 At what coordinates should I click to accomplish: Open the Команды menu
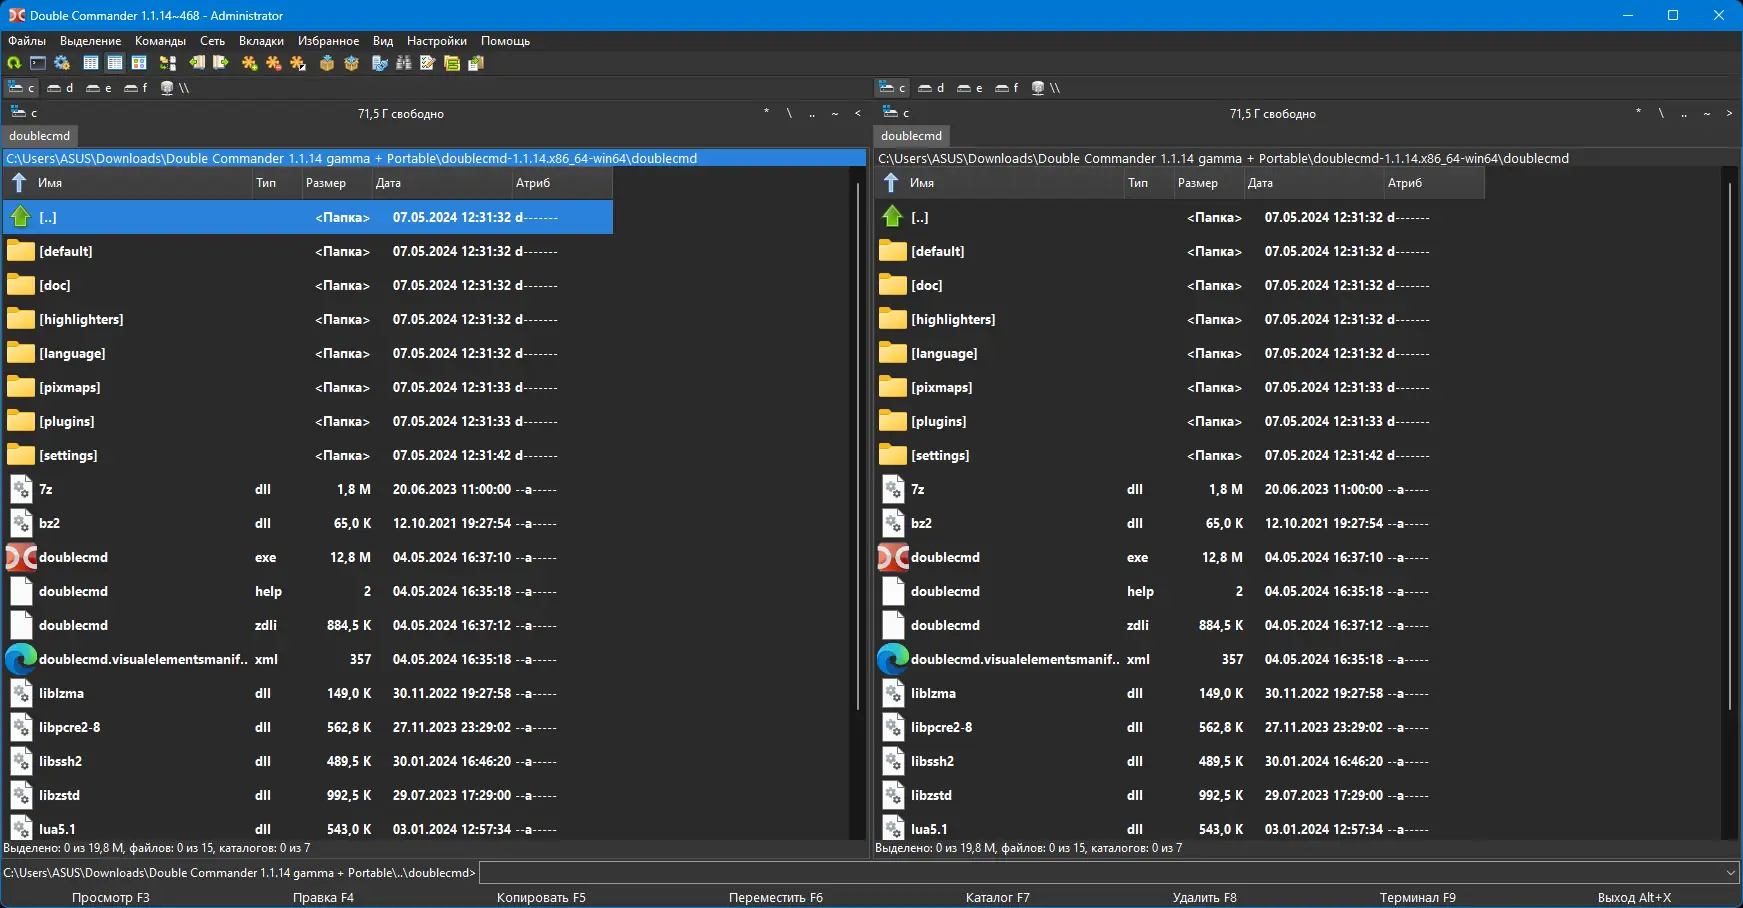pyautogui.click(x=160, y=41)
